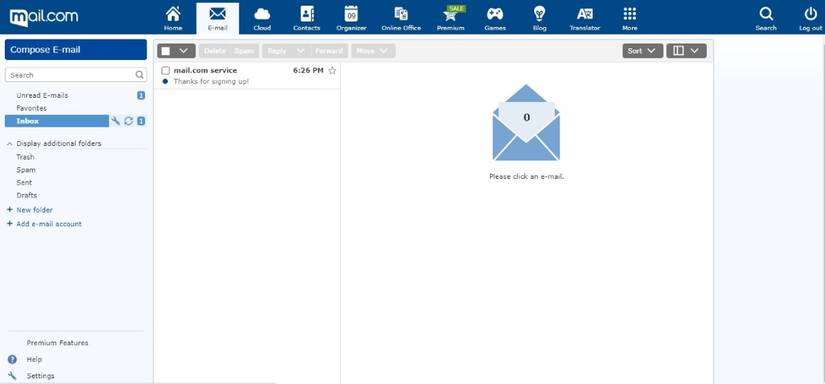Click the envelope illustration showing 0
Image resolution: width=825 pixels, height=384 pixels.
tap(526, 122)
